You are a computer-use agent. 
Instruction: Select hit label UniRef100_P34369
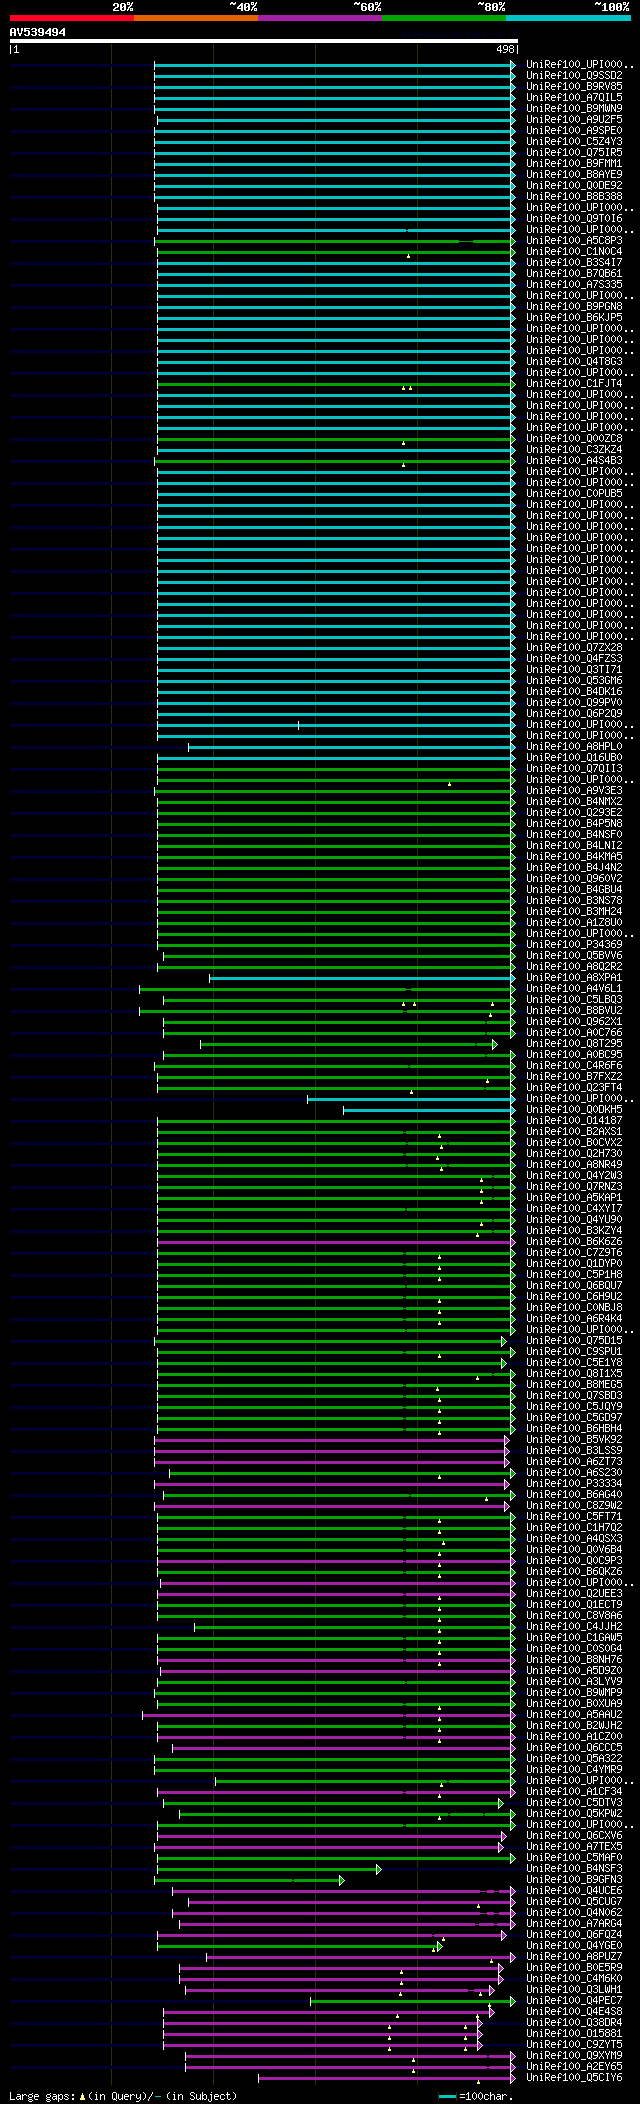click(574, 944)
